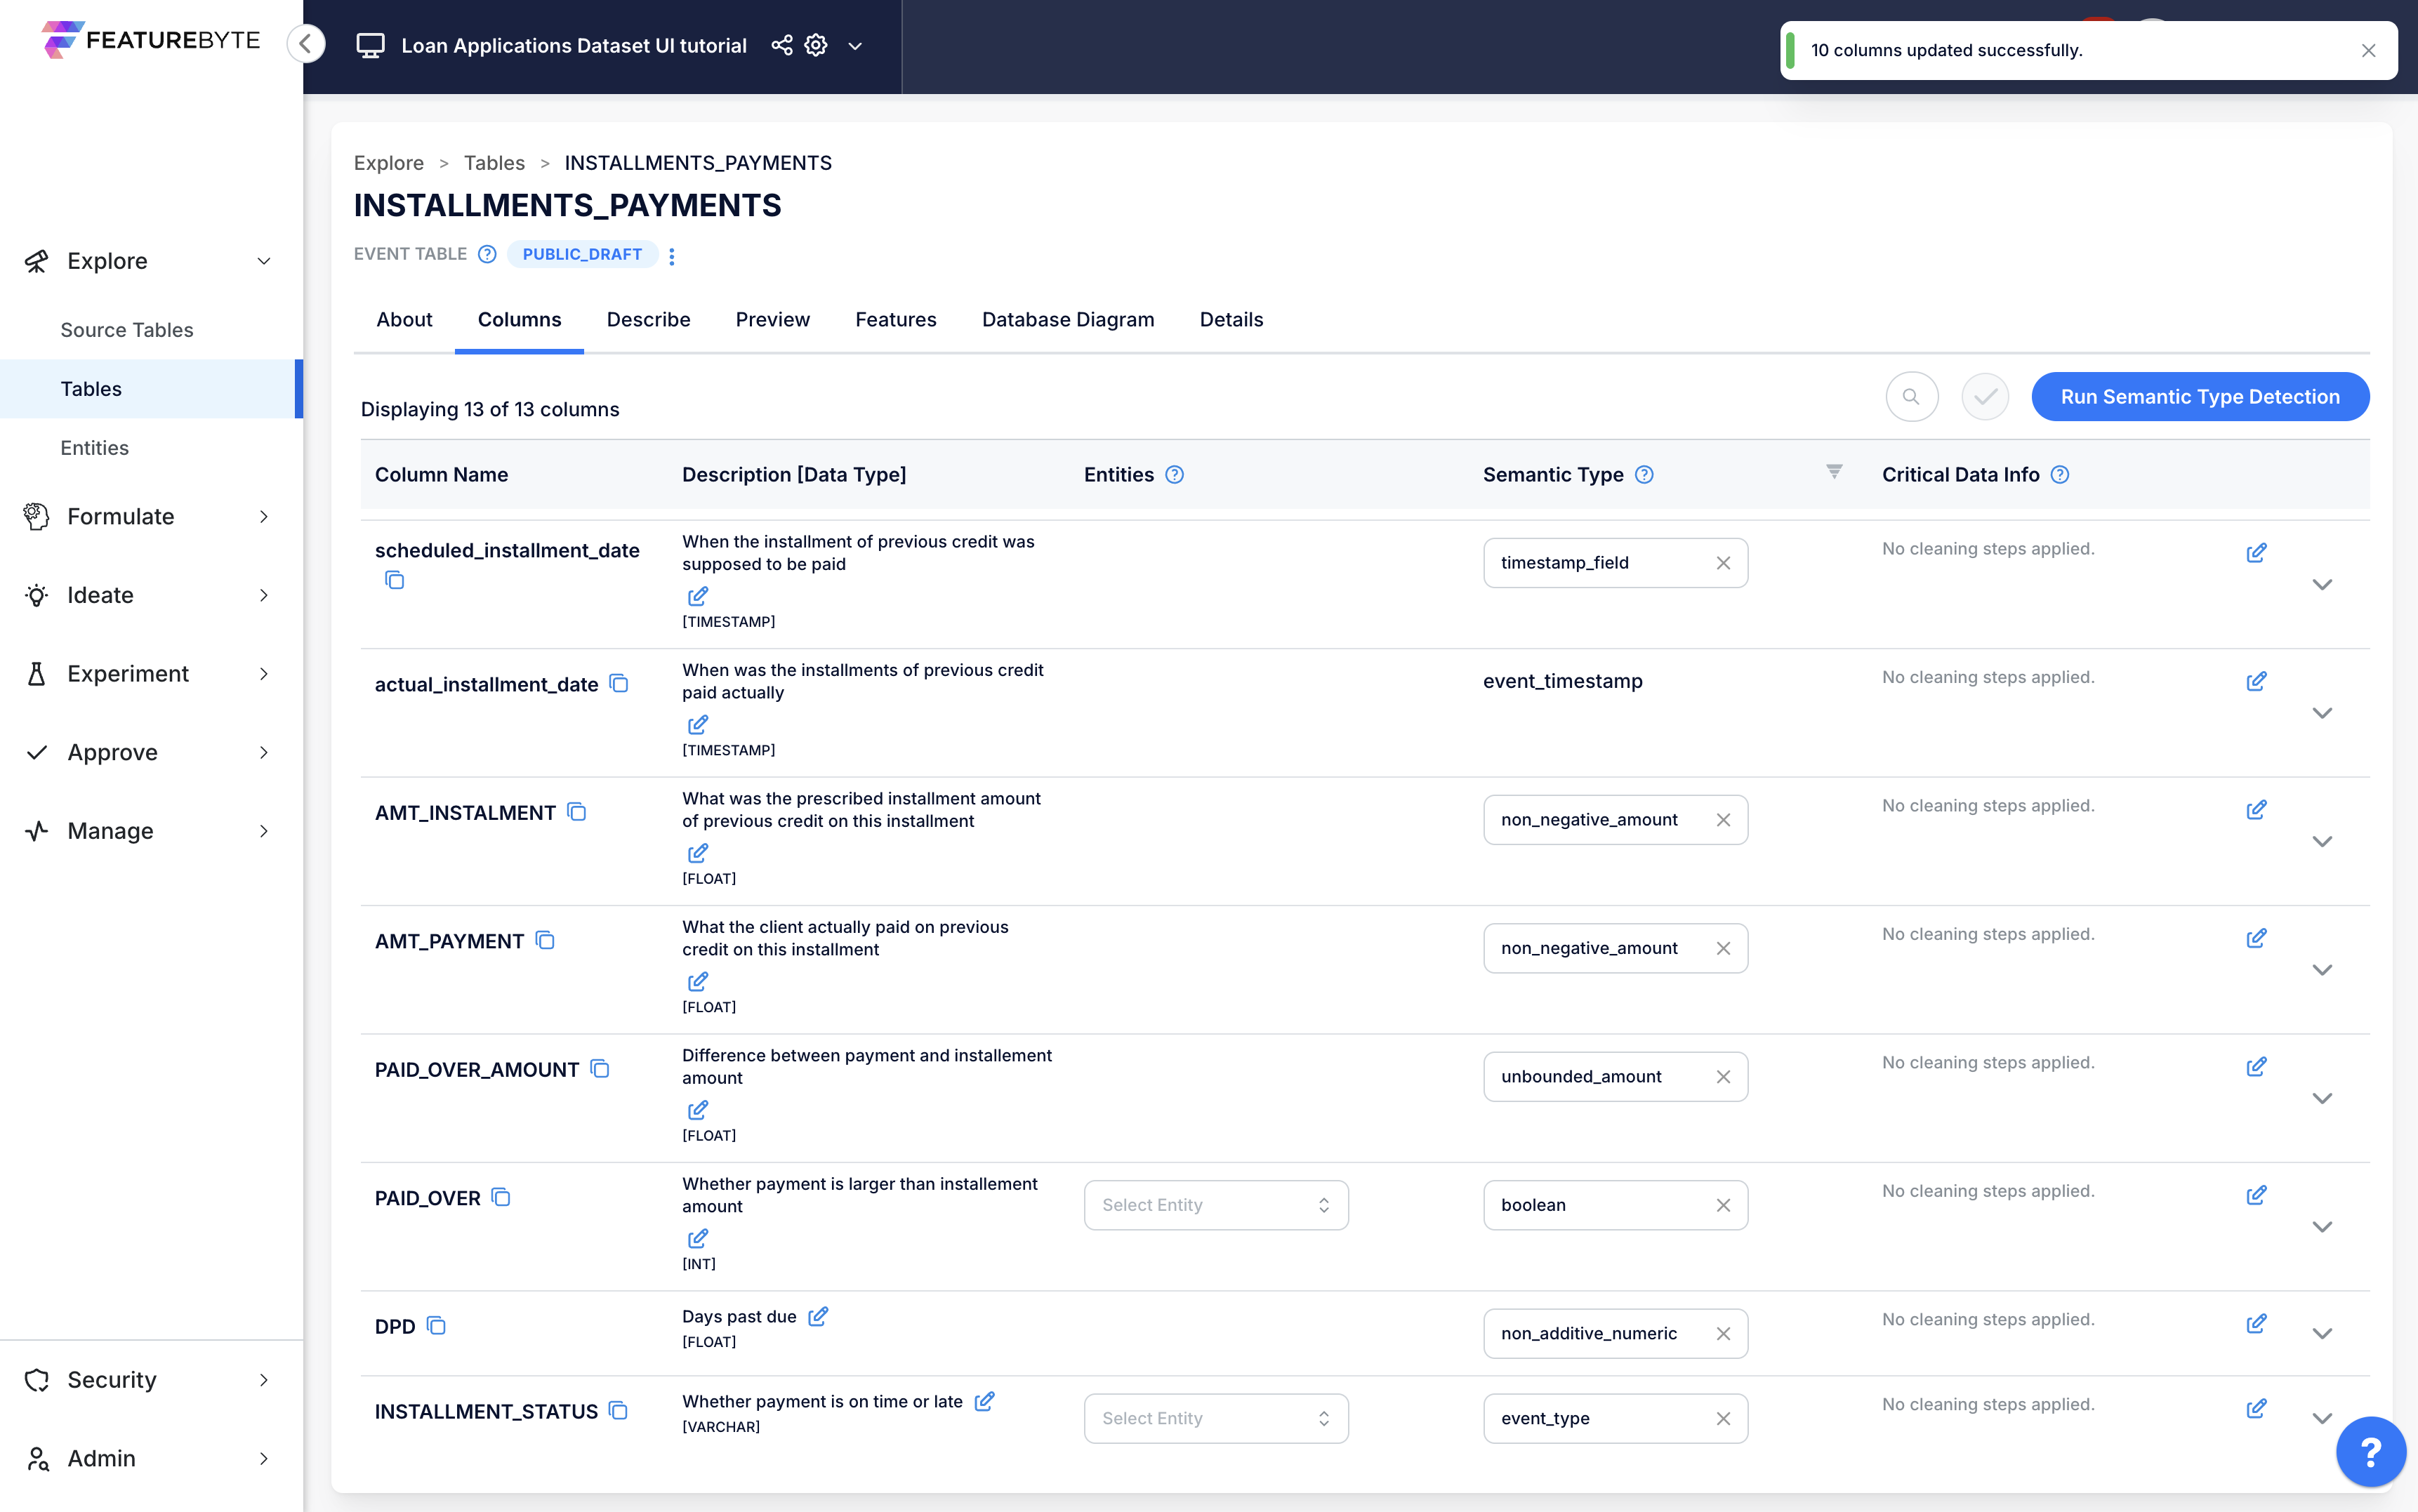Click the search columns magnifier icon
Image resolution: width=2418 pixels, height=1512 pixels.
point(1911,397)
